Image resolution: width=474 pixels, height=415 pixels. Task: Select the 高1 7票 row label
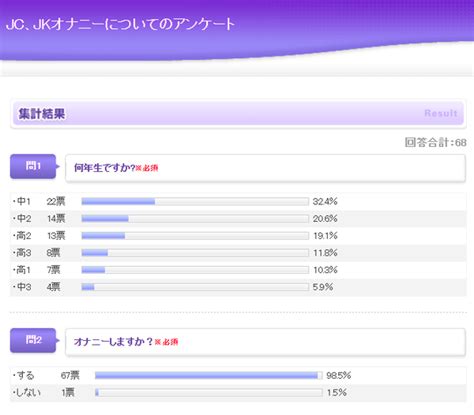(x=36, y=270)
